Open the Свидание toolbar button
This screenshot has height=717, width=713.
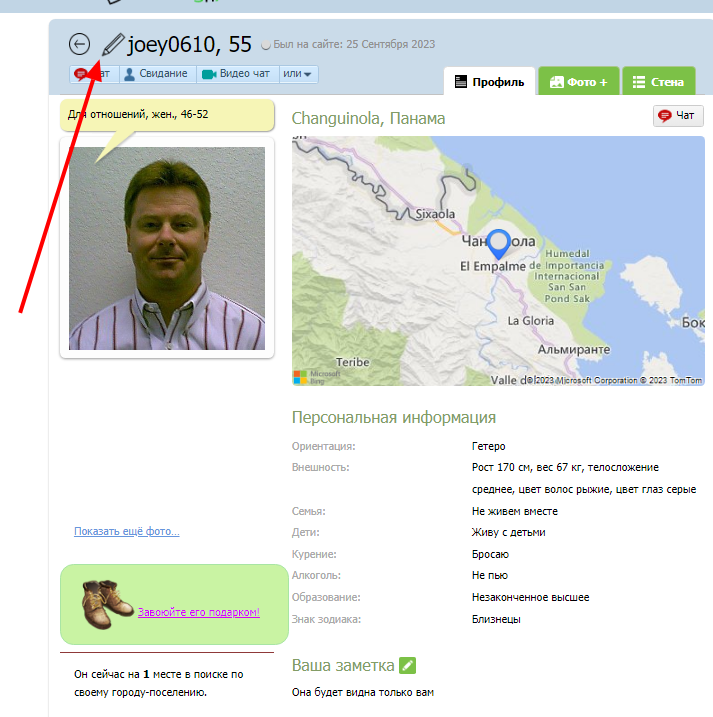158,74
